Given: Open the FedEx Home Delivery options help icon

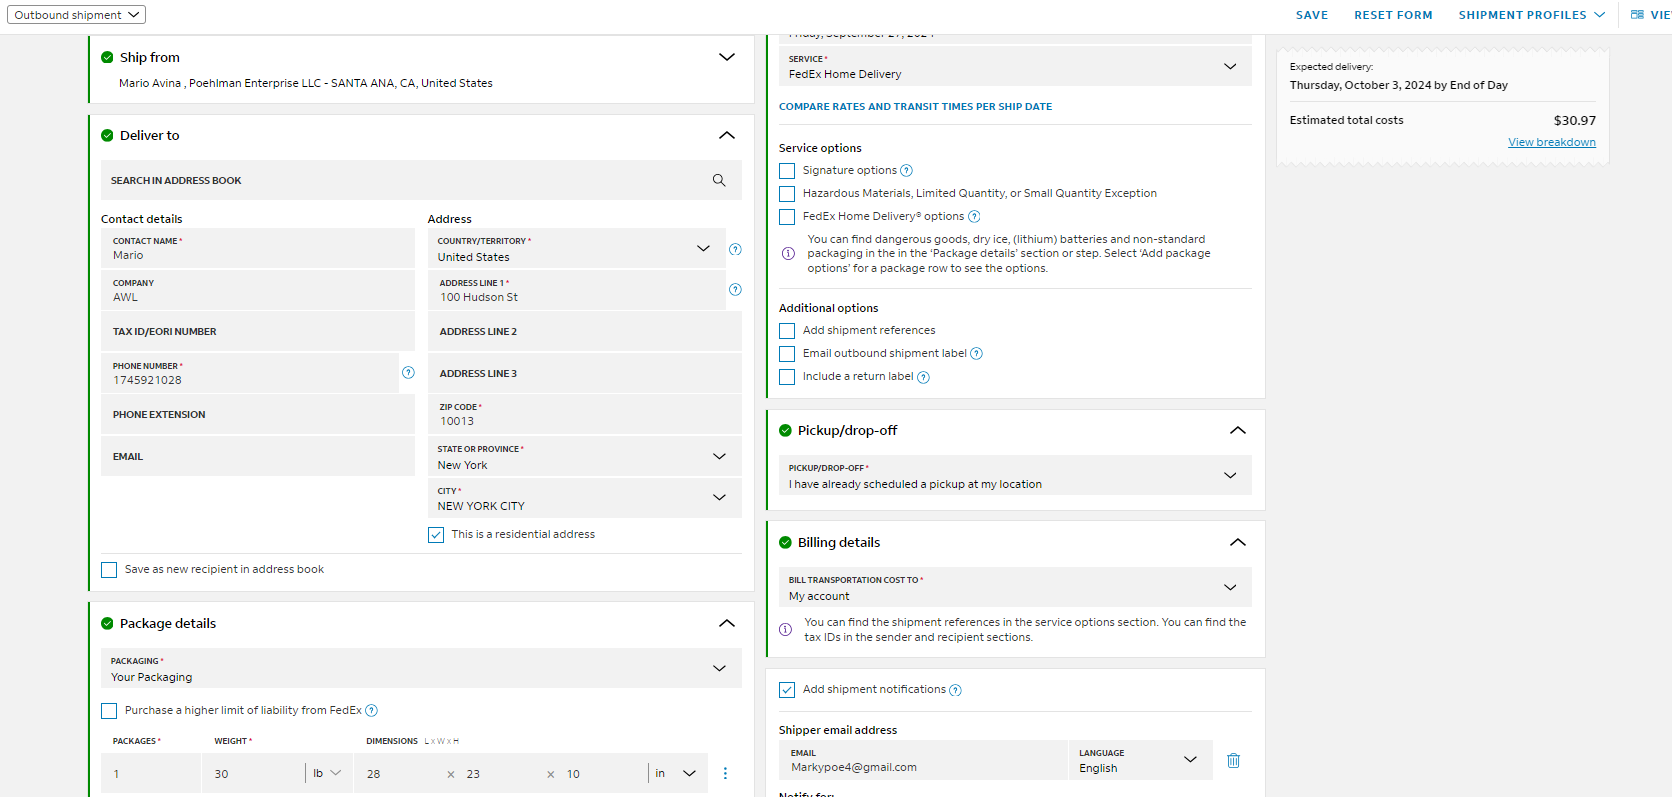Looking at the screenshot, I should (974, 217).
